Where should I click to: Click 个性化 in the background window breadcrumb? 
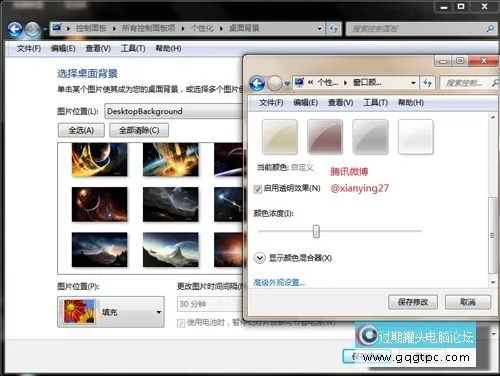click(x=202, y=28)
